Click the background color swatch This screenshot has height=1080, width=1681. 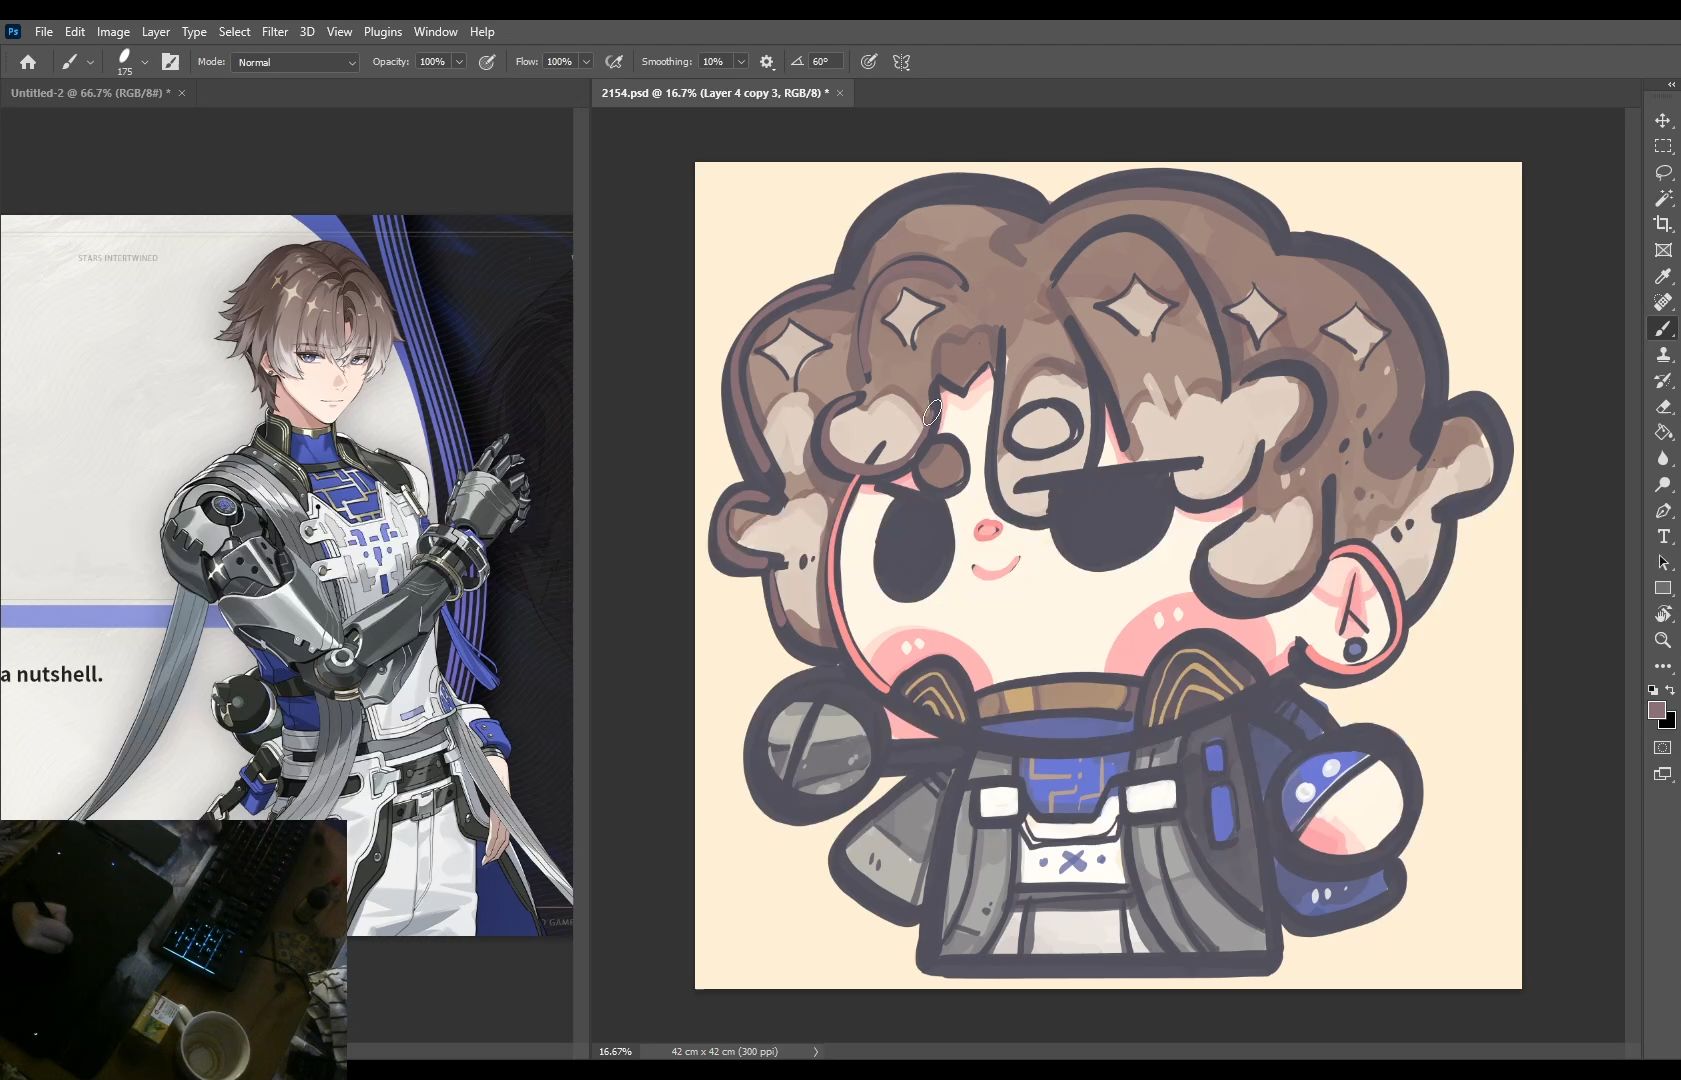1670,722
